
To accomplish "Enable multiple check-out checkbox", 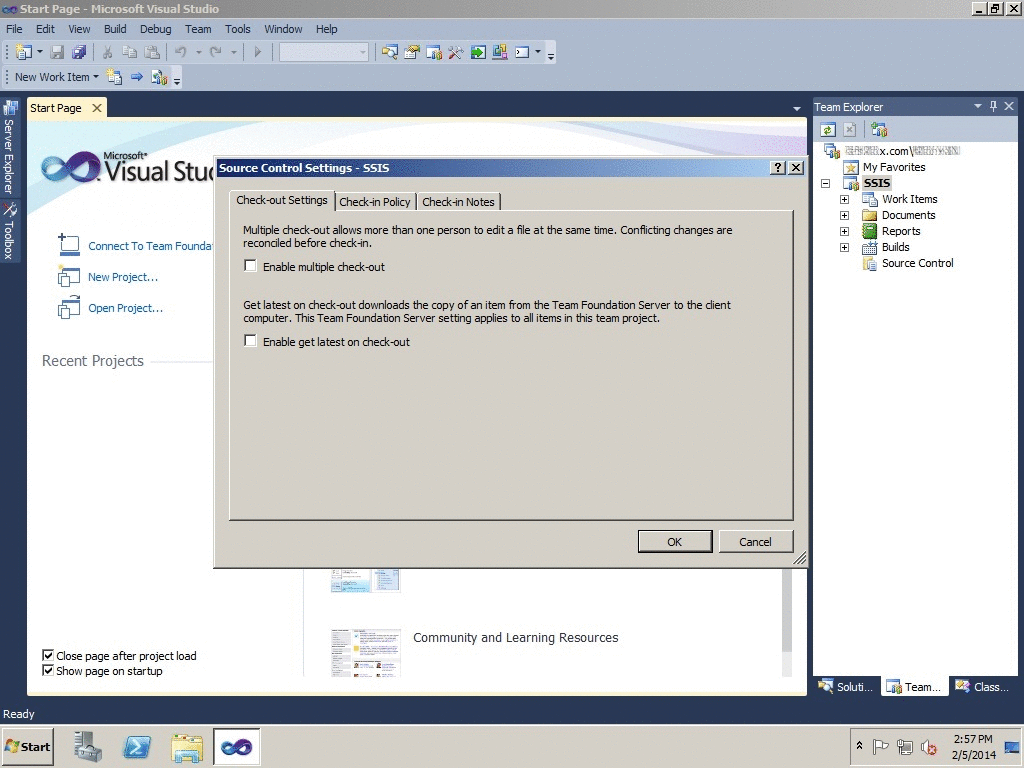I will click(x=250, y=266).
